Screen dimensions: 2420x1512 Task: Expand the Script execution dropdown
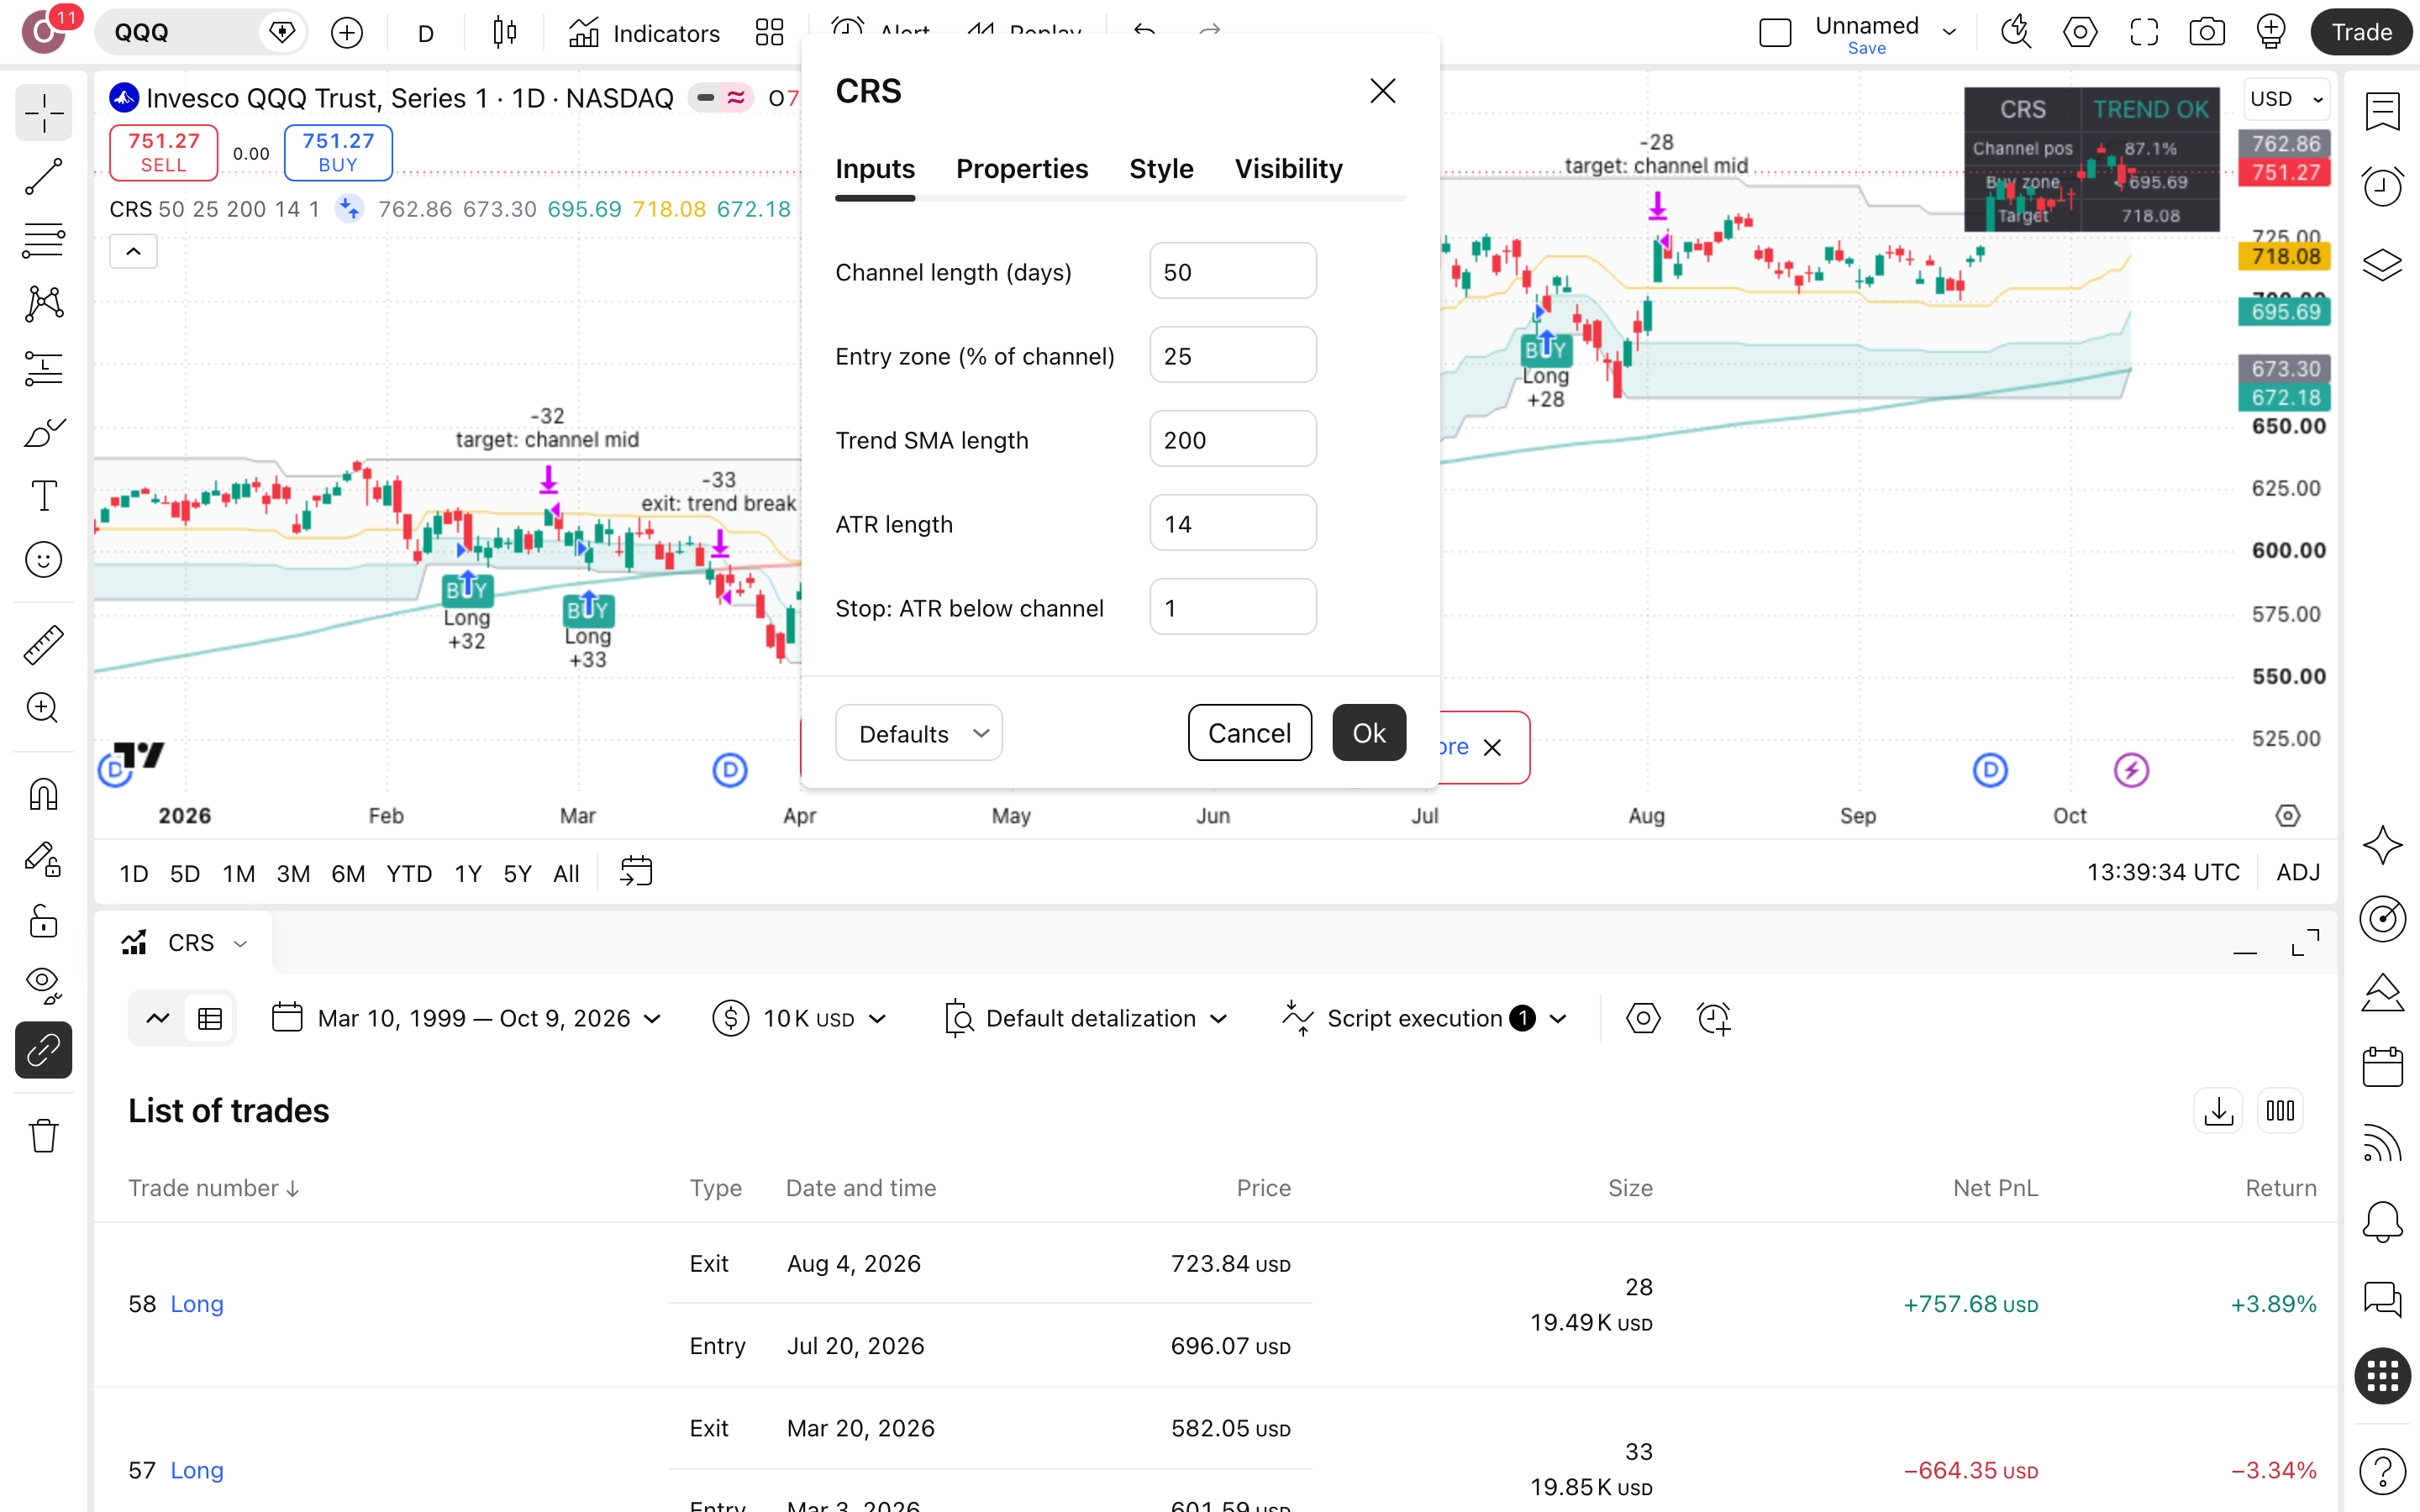1424,1018
